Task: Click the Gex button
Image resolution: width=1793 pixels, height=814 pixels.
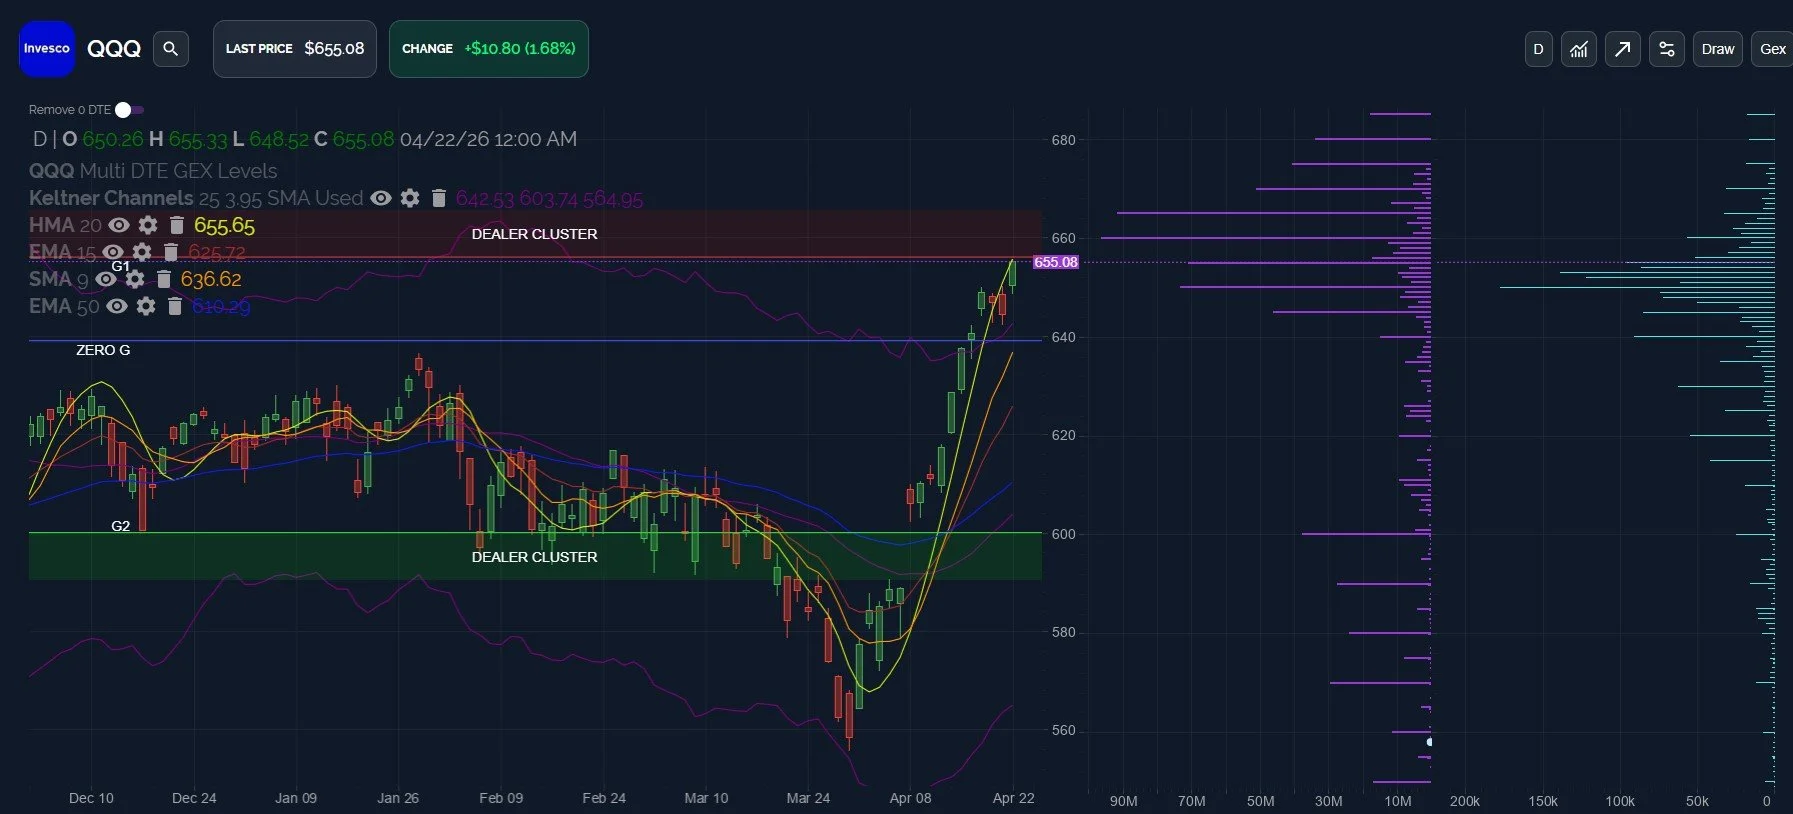Action: 1773,49
